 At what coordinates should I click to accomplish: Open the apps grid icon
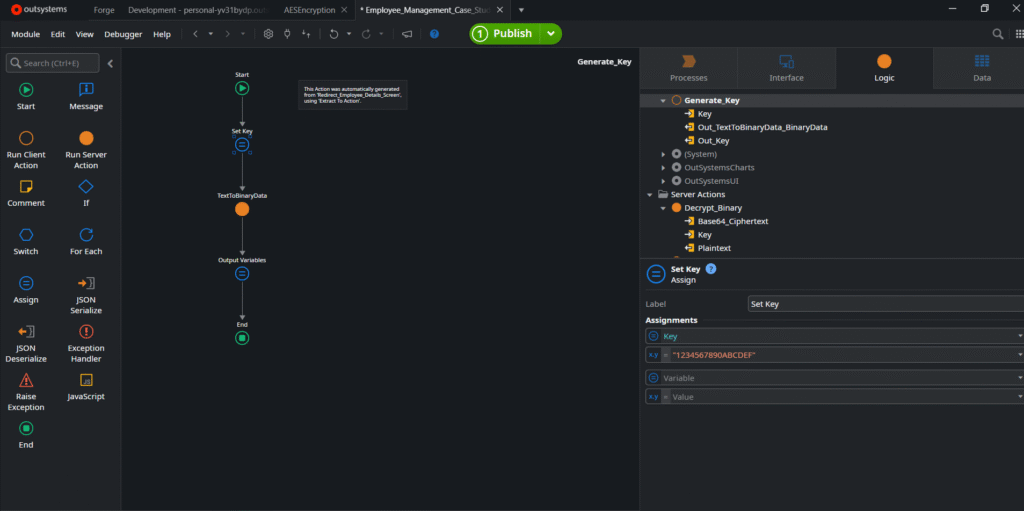[1019, 34]
